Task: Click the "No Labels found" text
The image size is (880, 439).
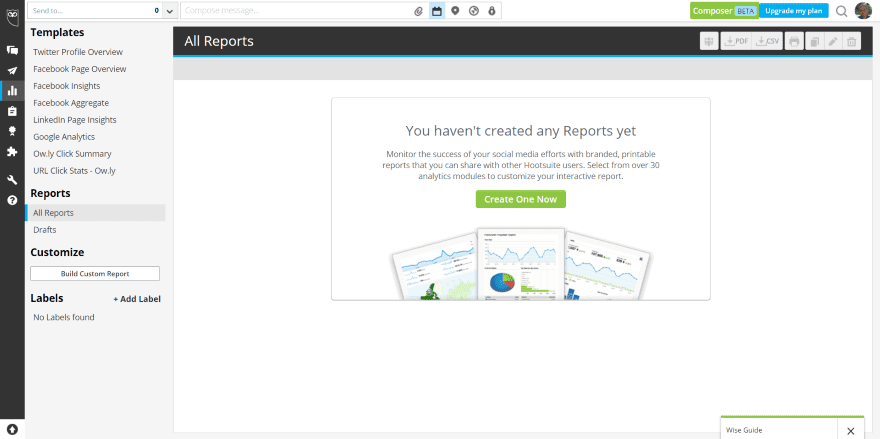Action: tap(64, 317)
